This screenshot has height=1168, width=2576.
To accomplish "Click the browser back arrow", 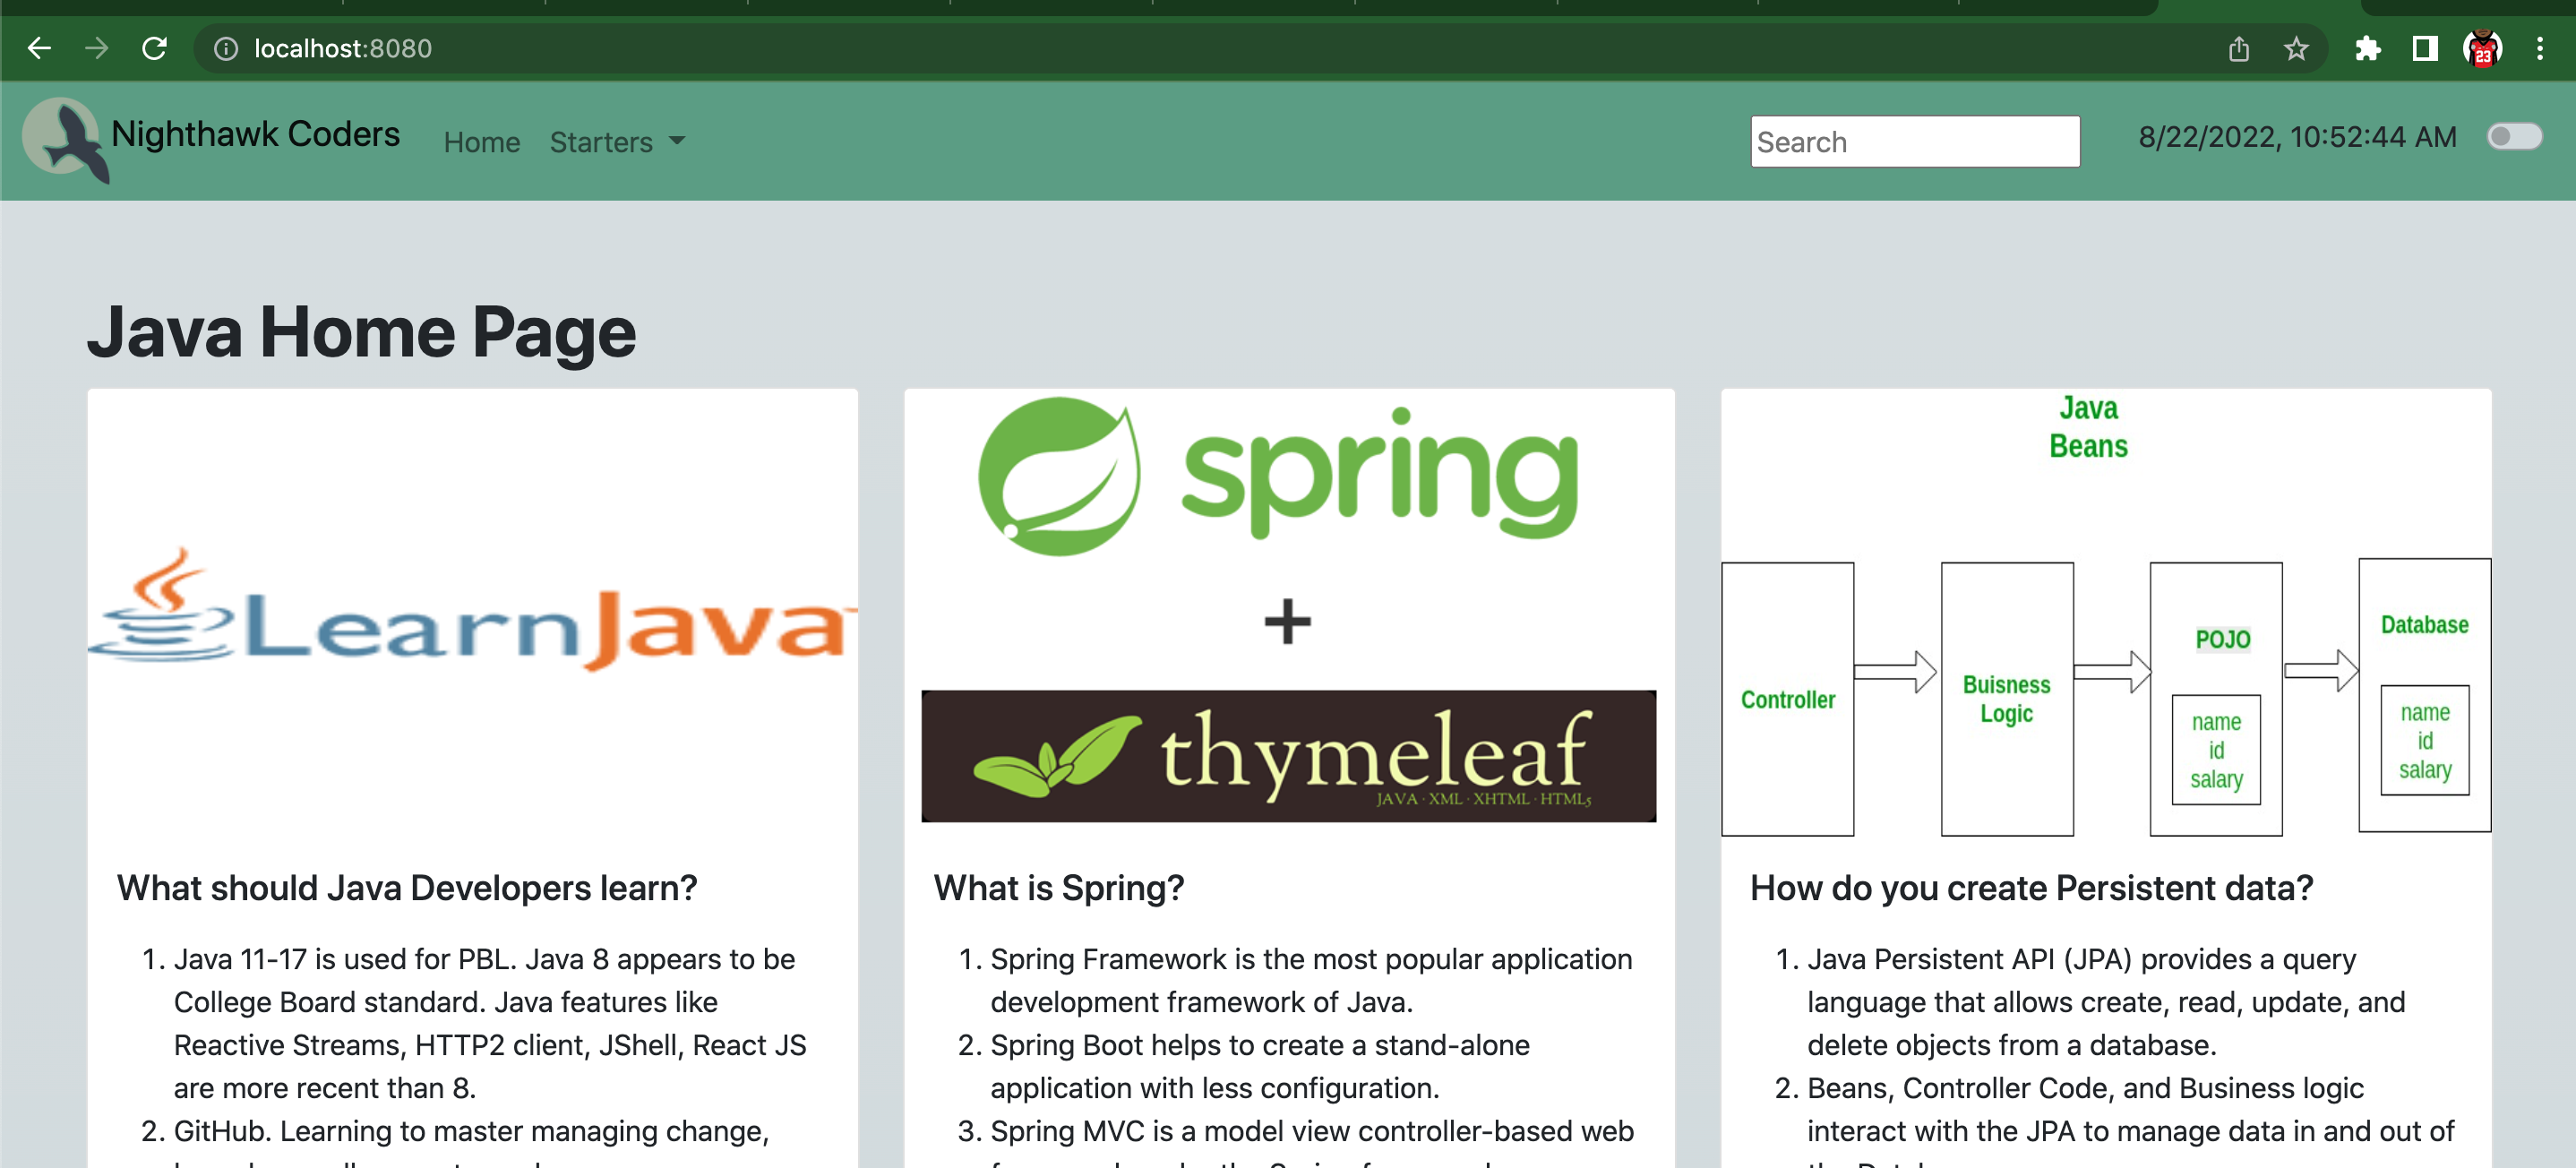I will pos(39,48).
